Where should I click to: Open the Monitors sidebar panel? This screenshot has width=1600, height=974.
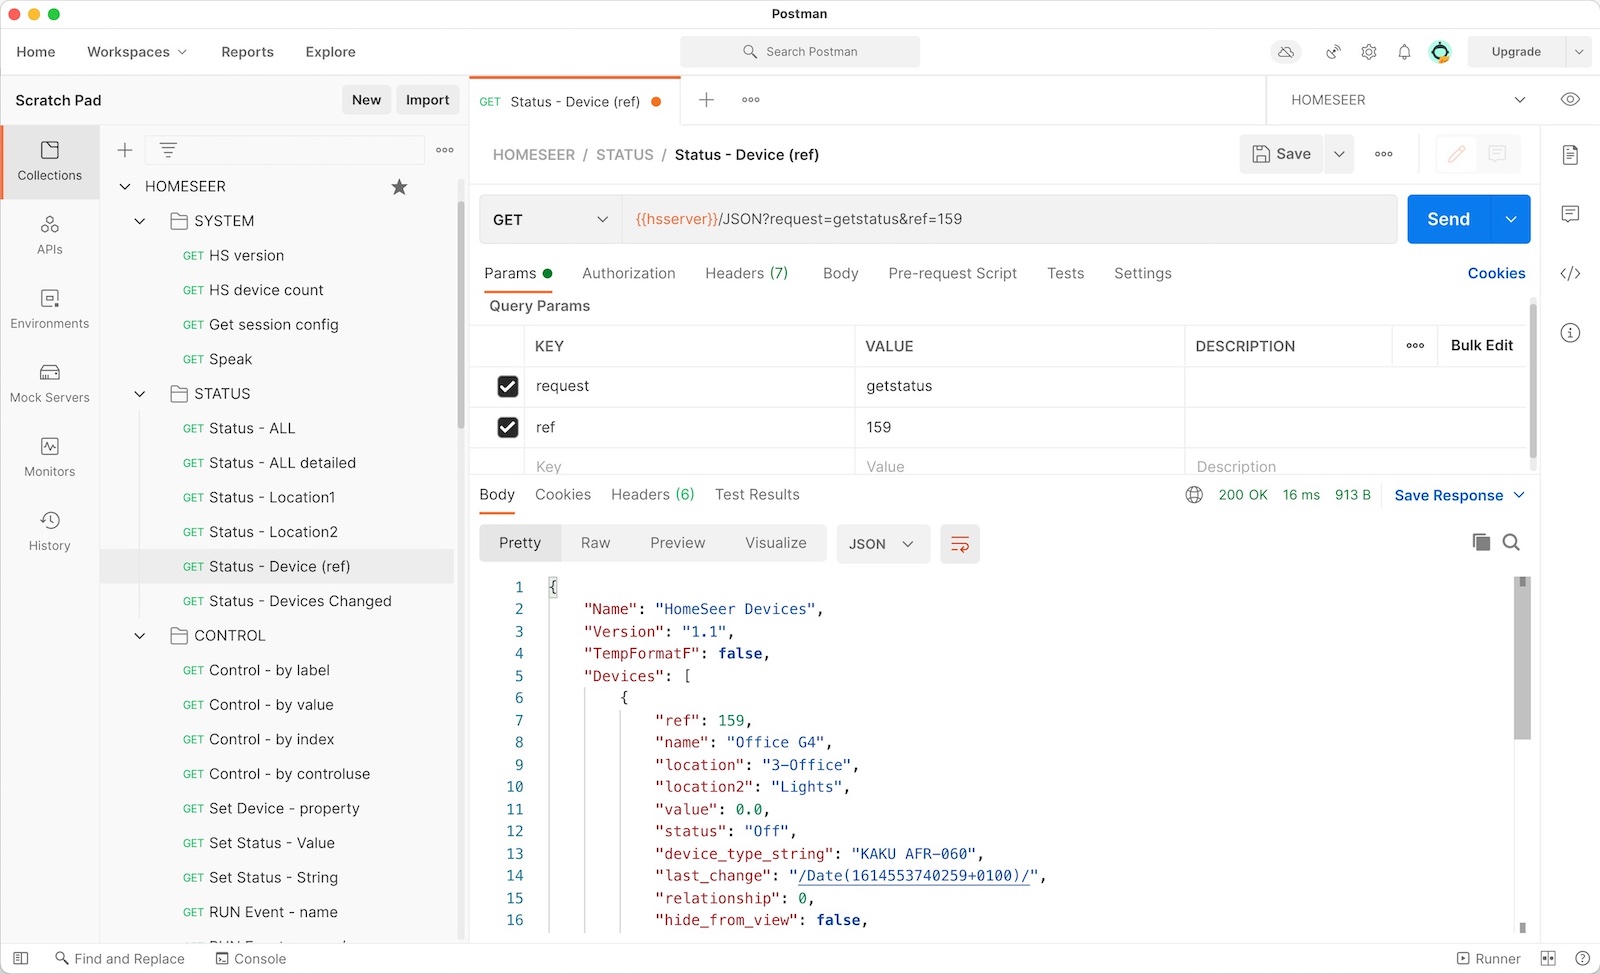[x=50, y=458]
